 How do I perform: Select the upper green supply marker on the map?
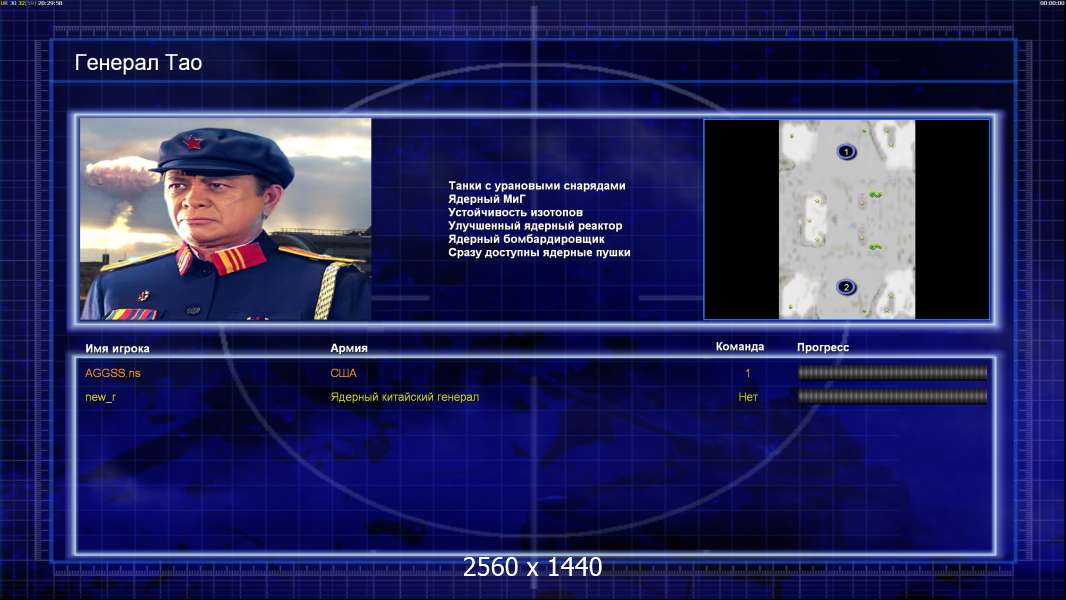(875, 195)
